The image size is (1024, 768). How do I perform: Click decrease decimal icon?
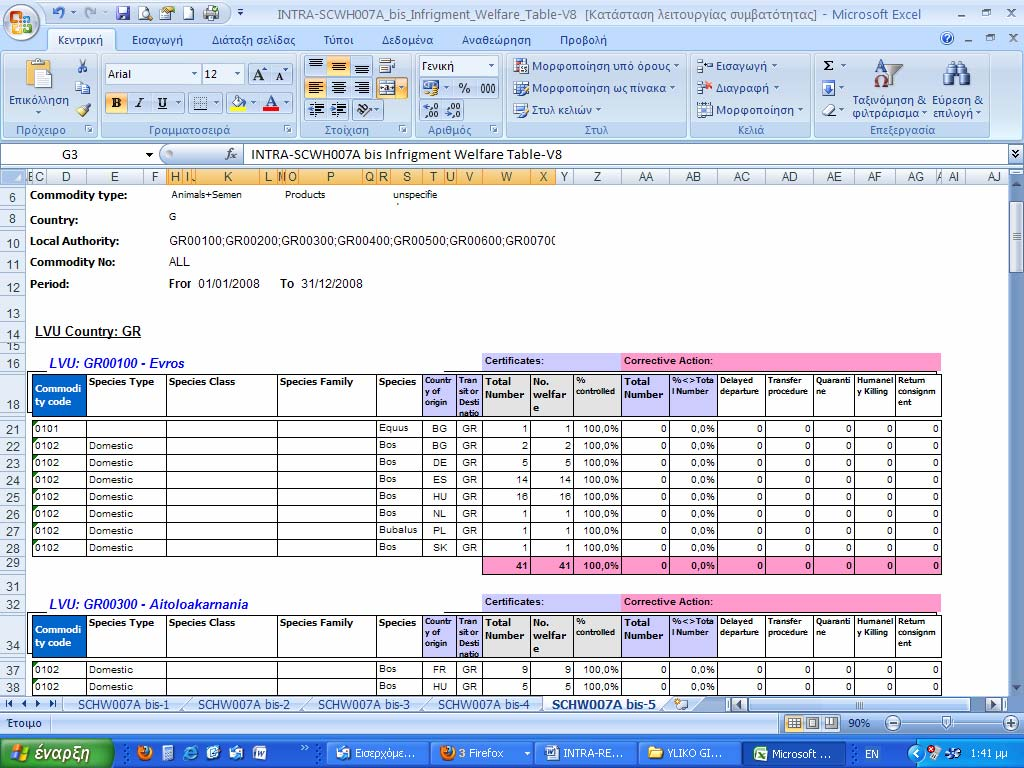pos(453,110)
